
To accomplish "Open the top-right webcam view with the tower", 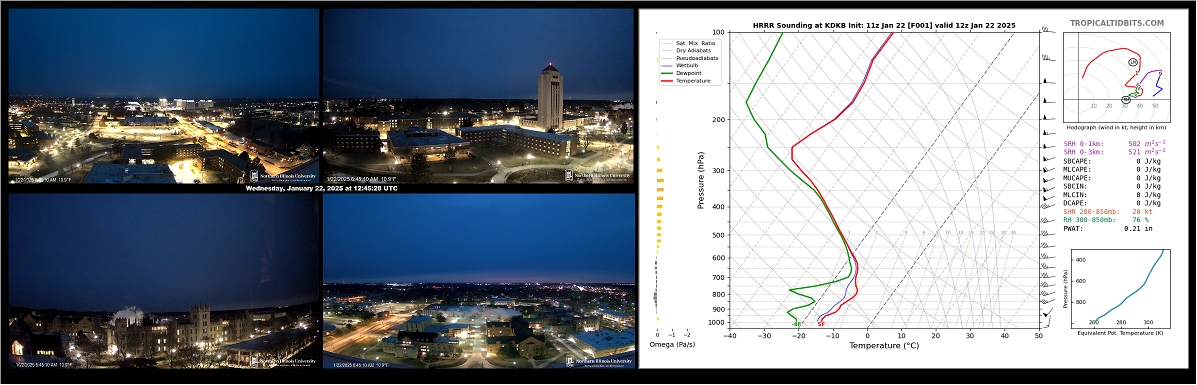I will (479, 96).
